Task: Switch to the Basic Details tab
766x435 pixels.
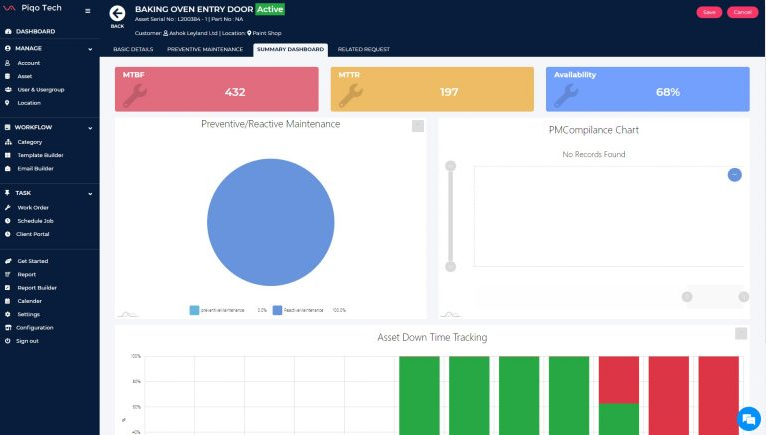Action: 134,49
